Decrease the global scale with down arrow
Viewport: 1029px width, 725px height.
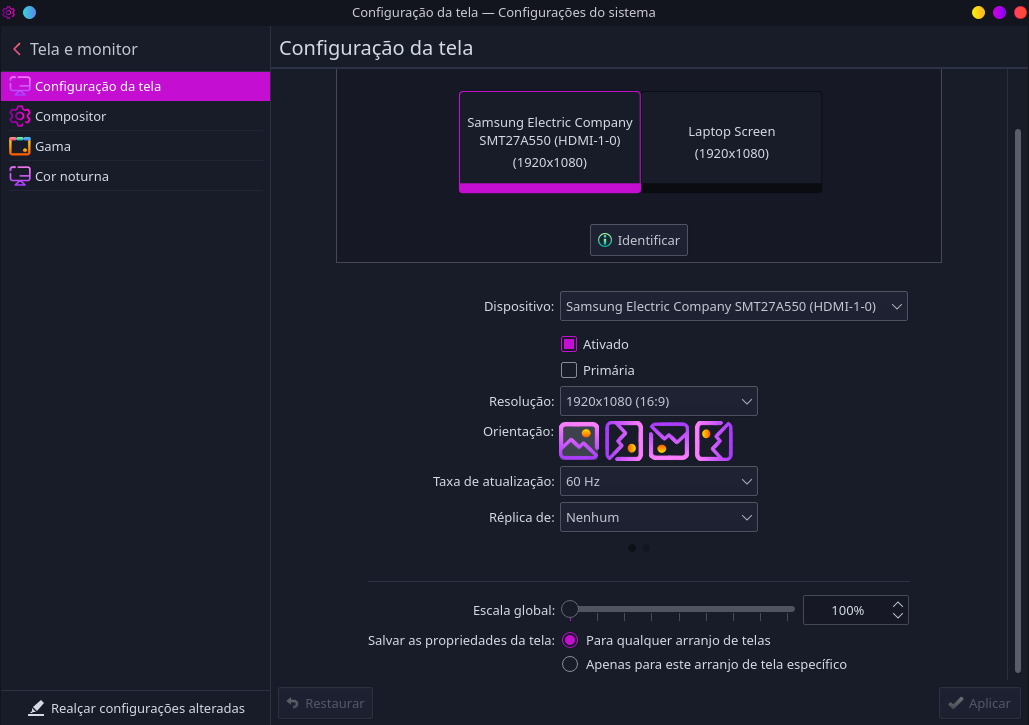[x=898, y=616]
